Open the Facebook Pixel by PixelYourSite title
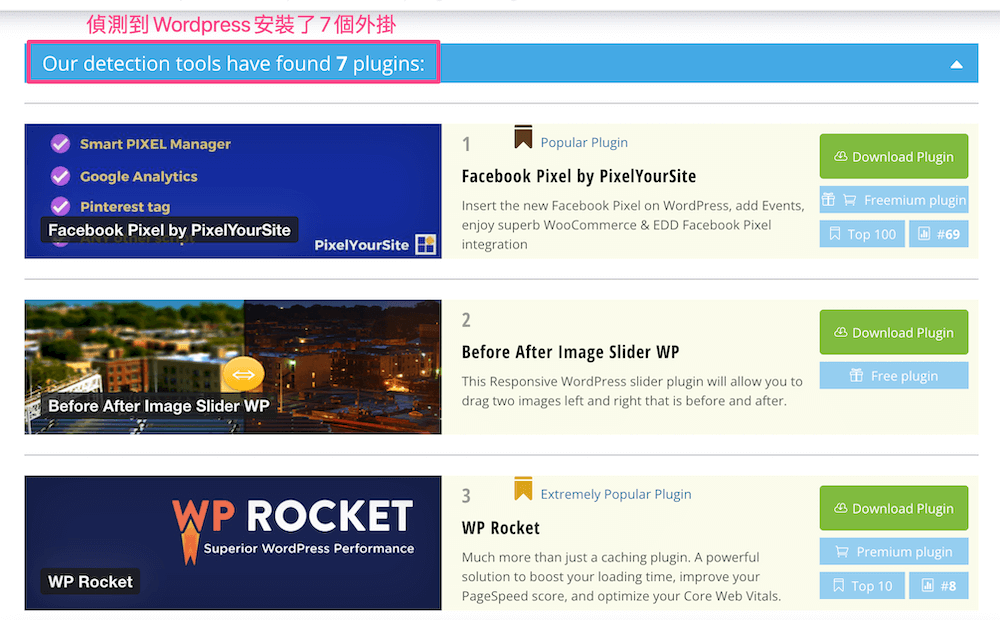1000x620 pixels. 579,176
